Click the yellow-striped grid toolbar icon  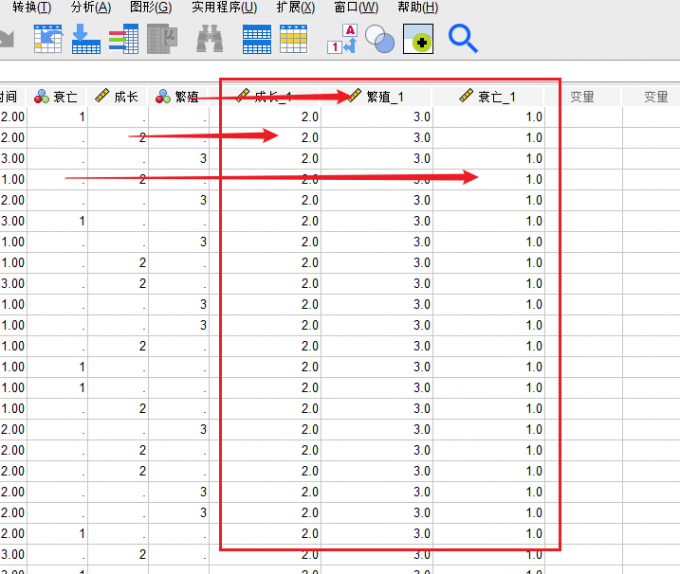[x=294, y=39]
